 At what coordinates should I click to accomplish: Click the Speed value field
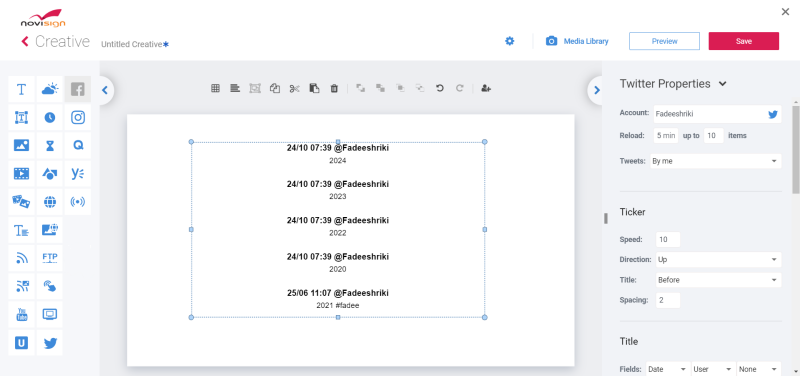point(668,239)
